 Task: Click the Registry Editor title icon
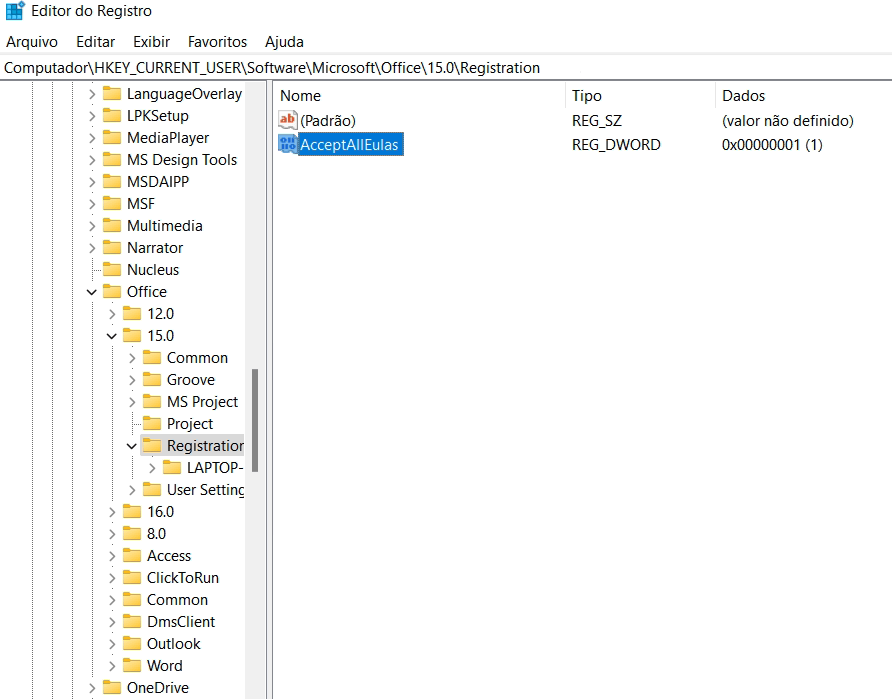[15, 11]
